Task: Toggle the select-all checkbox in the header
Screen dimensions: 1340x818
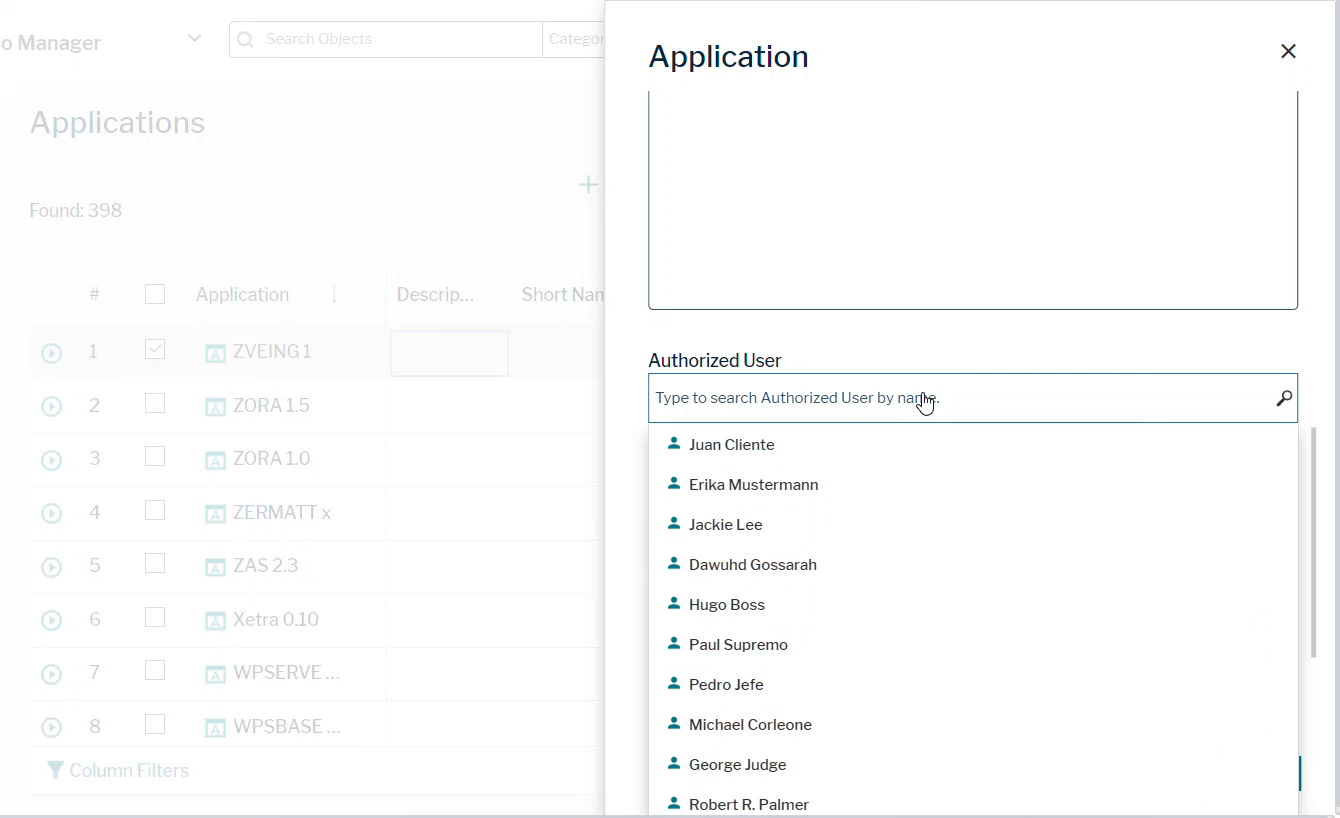Action: [x=155, y=293]
